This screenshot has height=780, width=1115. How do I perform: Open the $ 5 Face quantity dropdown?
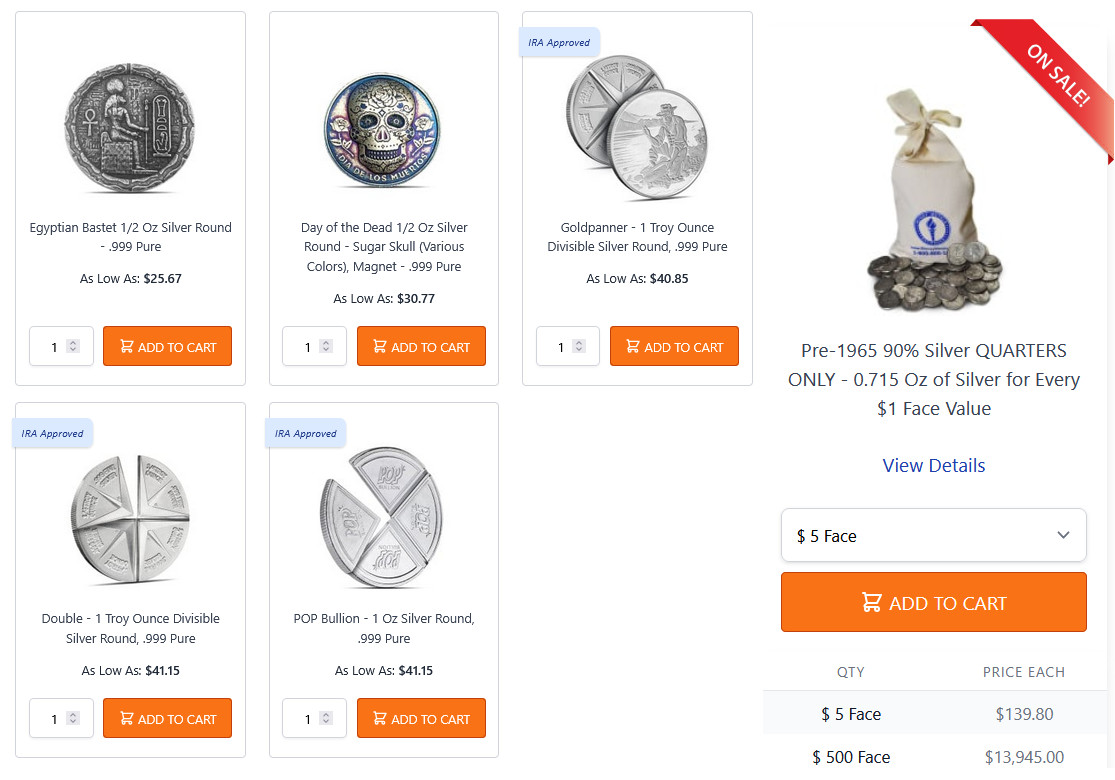pos(933,536)
